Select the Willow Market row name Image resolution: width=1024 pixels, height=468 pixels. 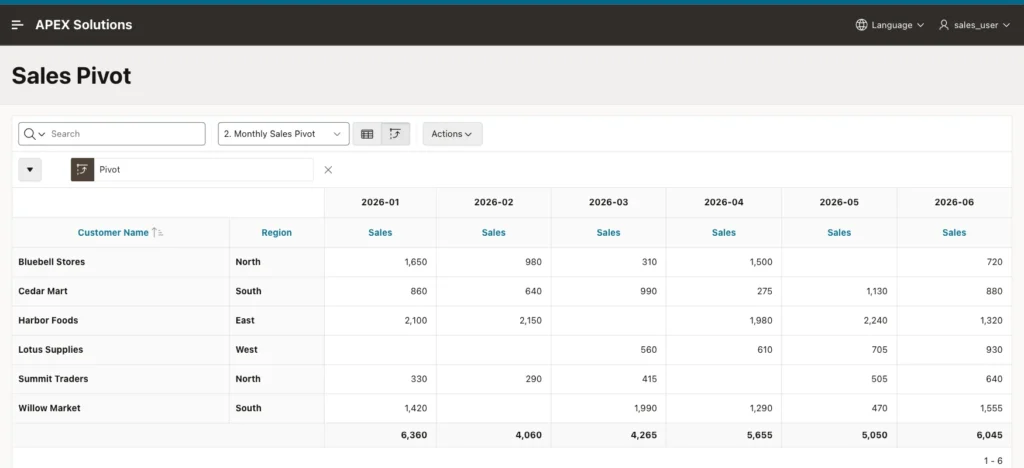(50, 408)
